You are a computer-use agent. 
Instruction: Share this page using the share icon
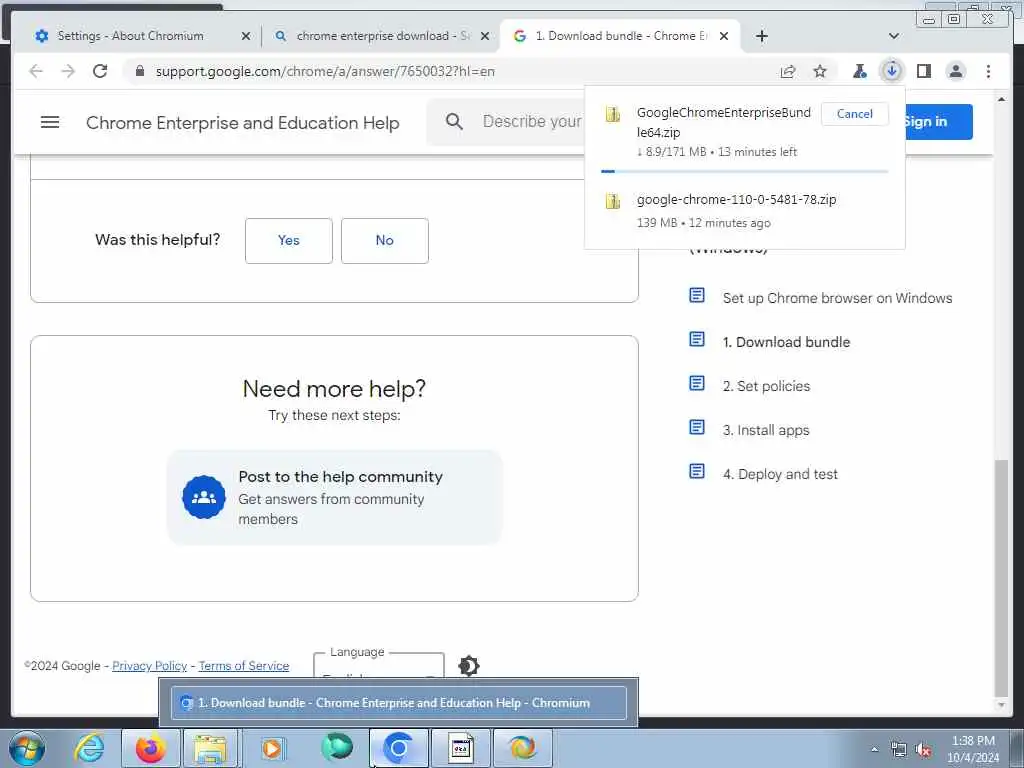point(788,71)
